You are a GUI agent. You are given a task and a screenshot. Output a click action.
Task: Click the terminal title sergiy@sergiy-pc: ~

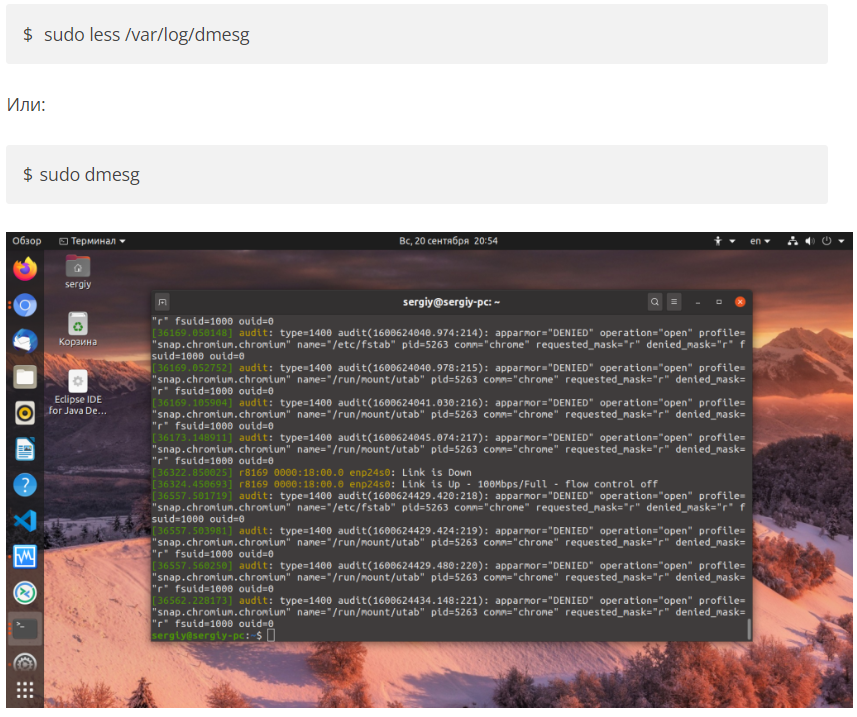click(451, 302)
